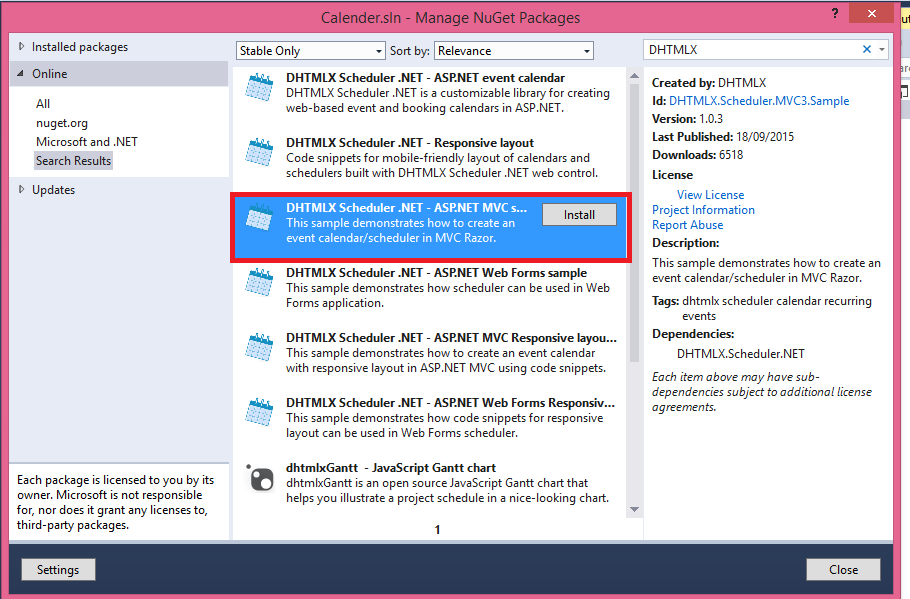Viewport: 910px width, 599px height.
Task: Click the package list scrollbar thumb
Action: click(x=634, y=222)
